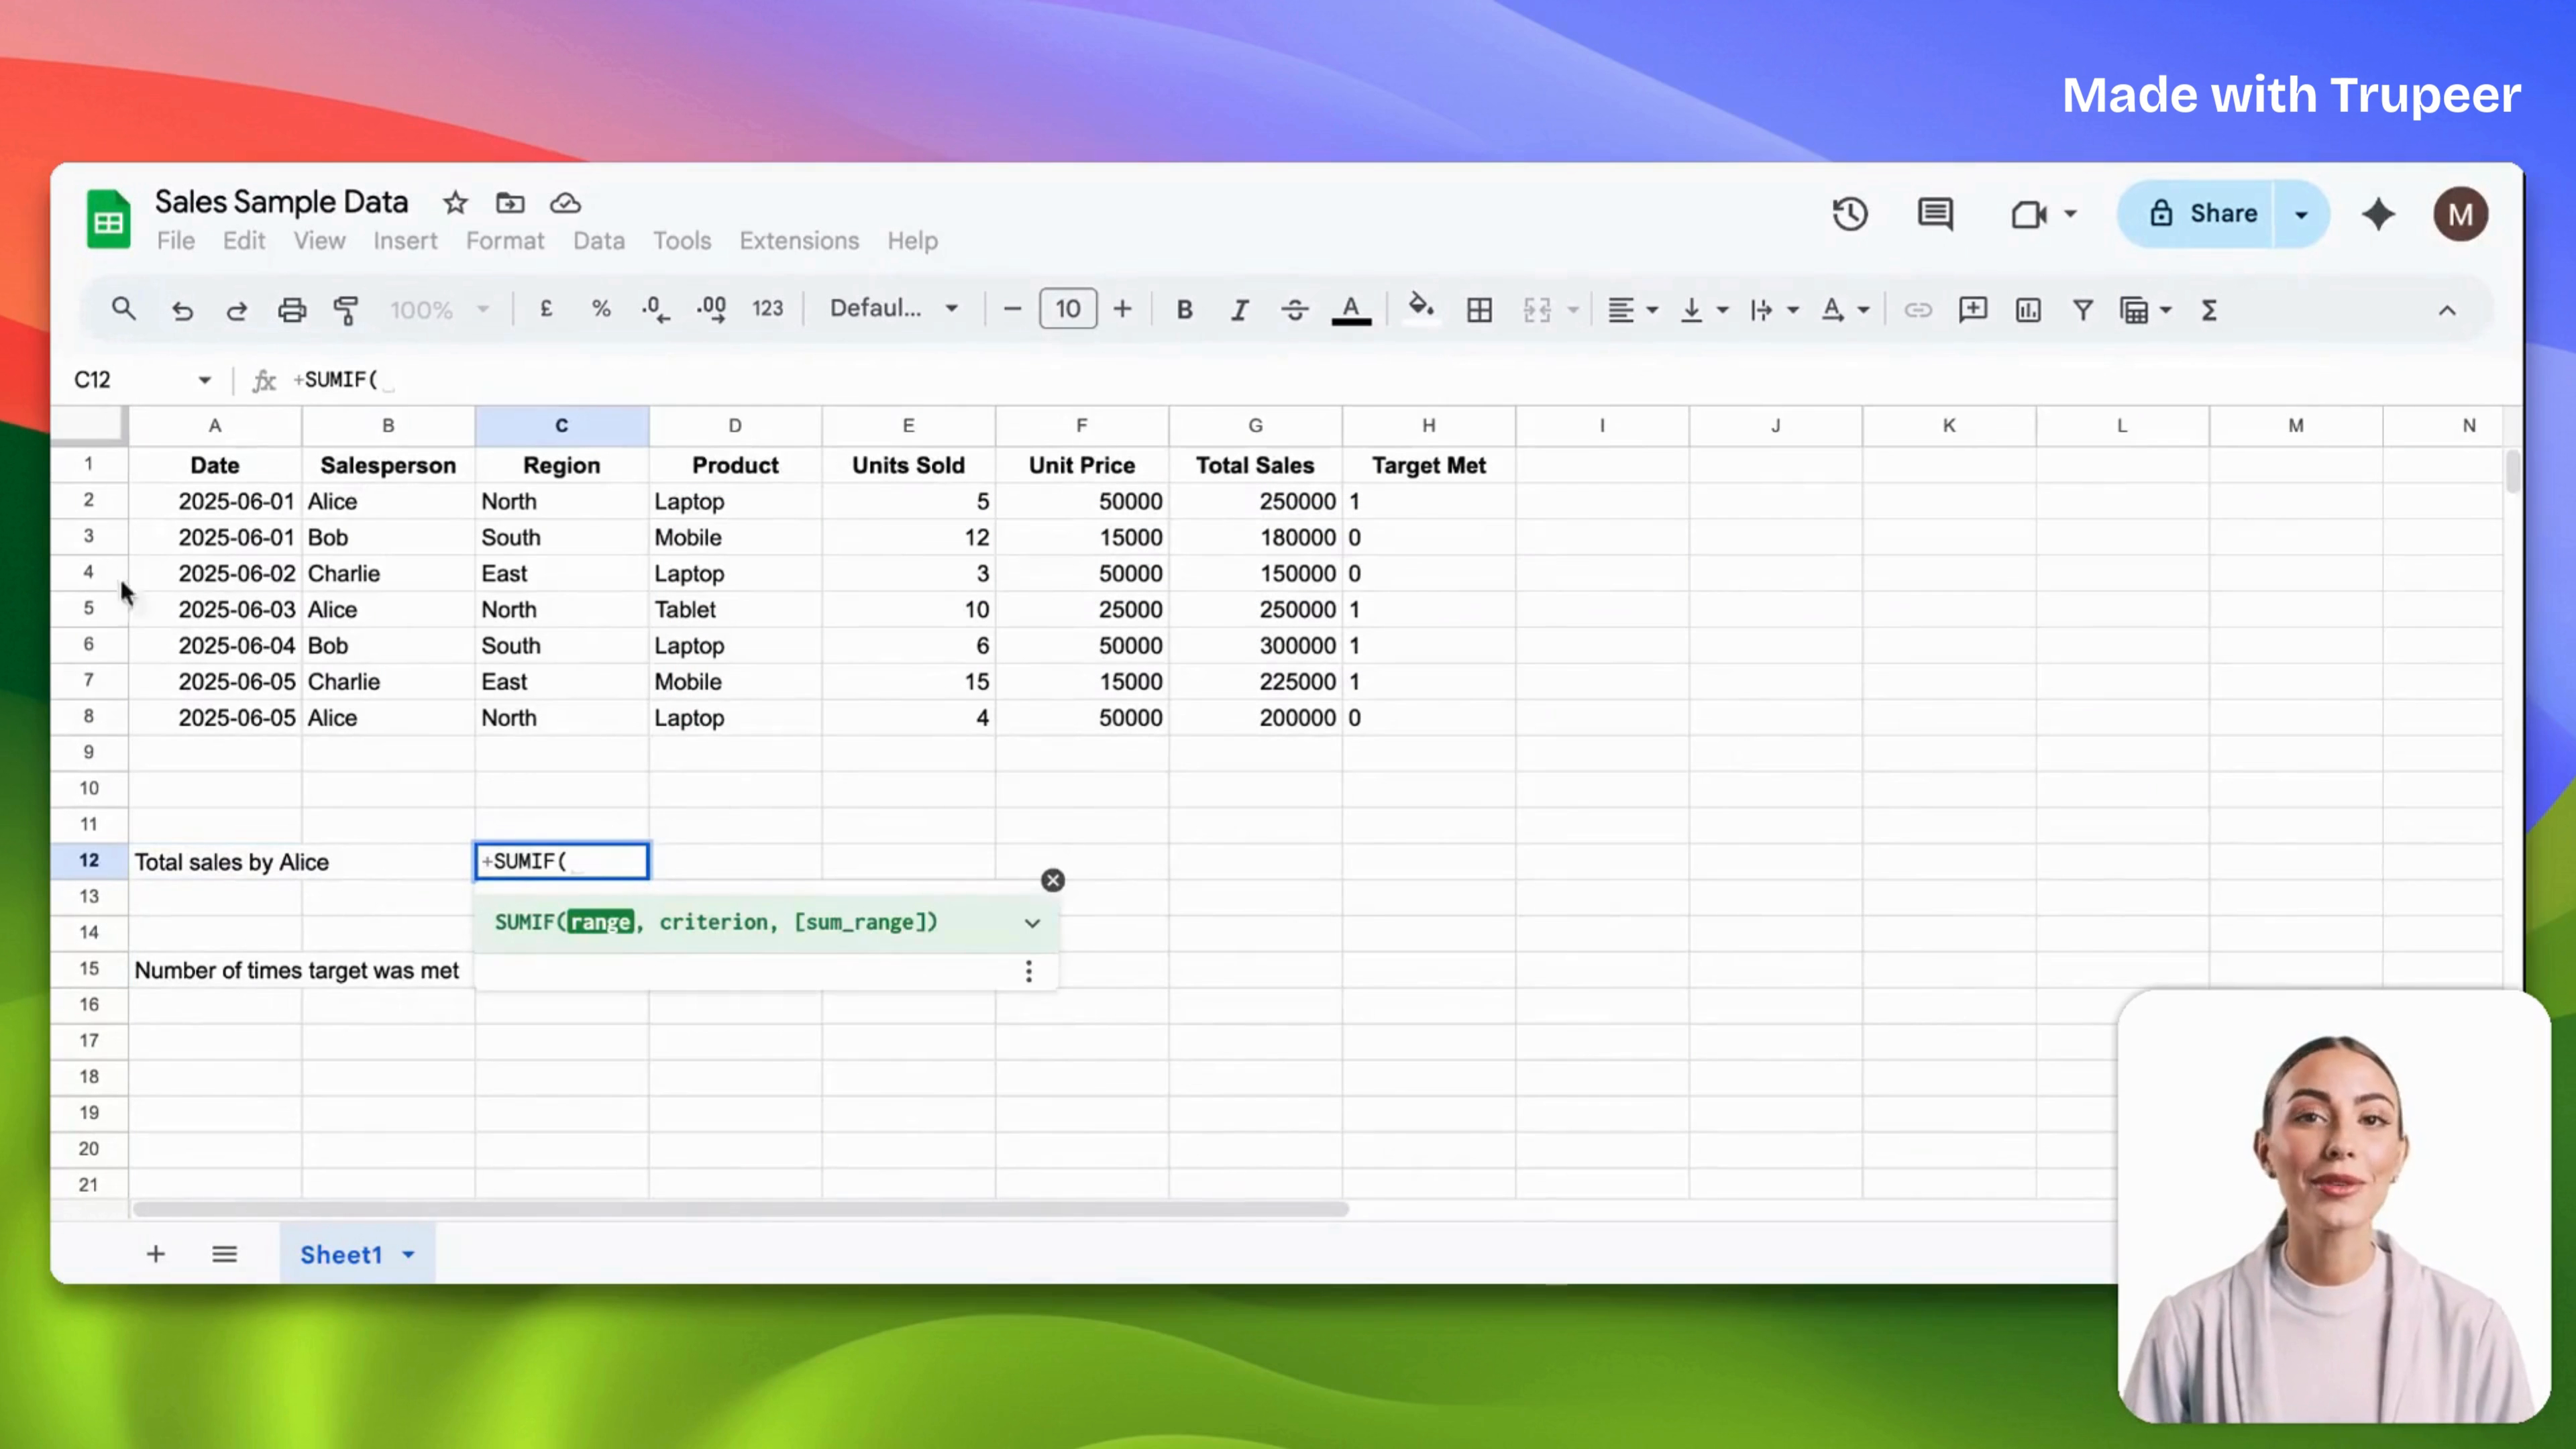Open the Format menu
Viewport: 2576px width, 1449px height.
(x=505, y=240)
